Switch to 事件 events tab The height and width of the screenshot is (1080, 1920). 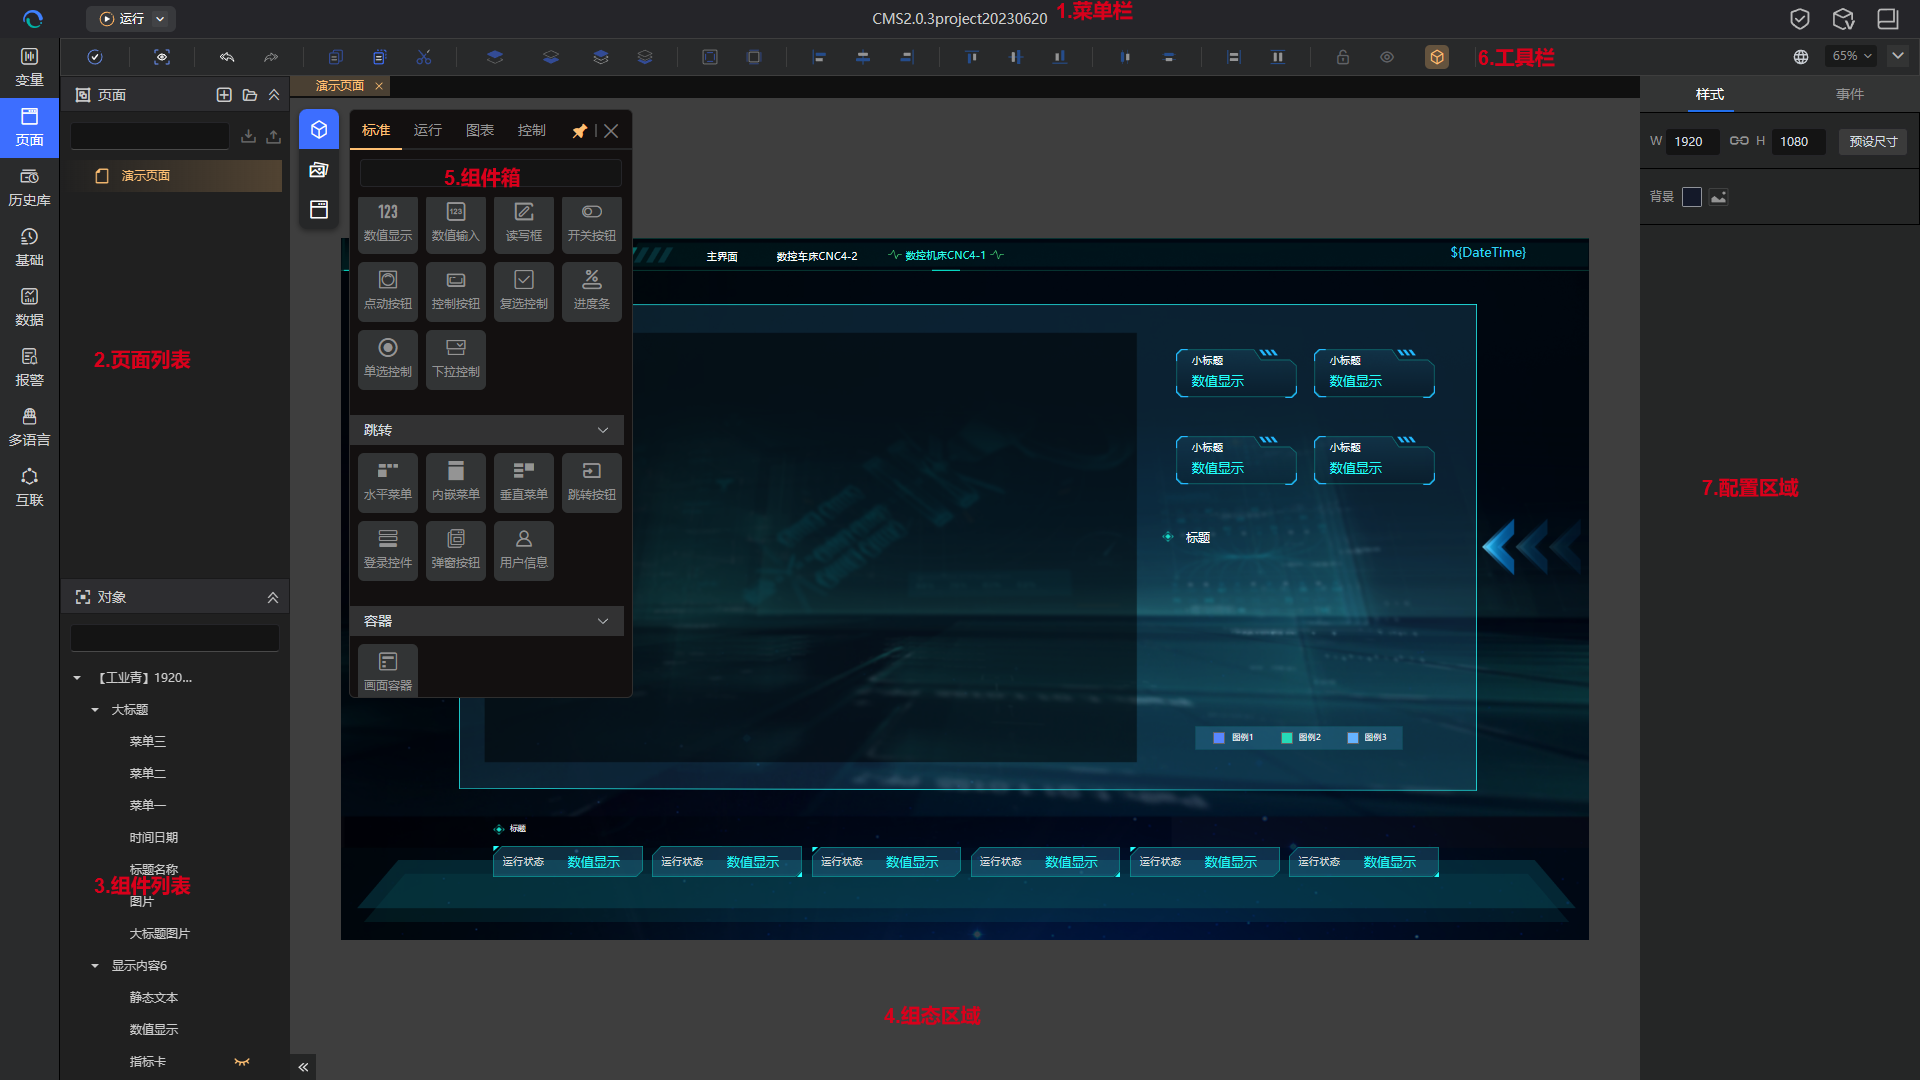coord(1850,94)
